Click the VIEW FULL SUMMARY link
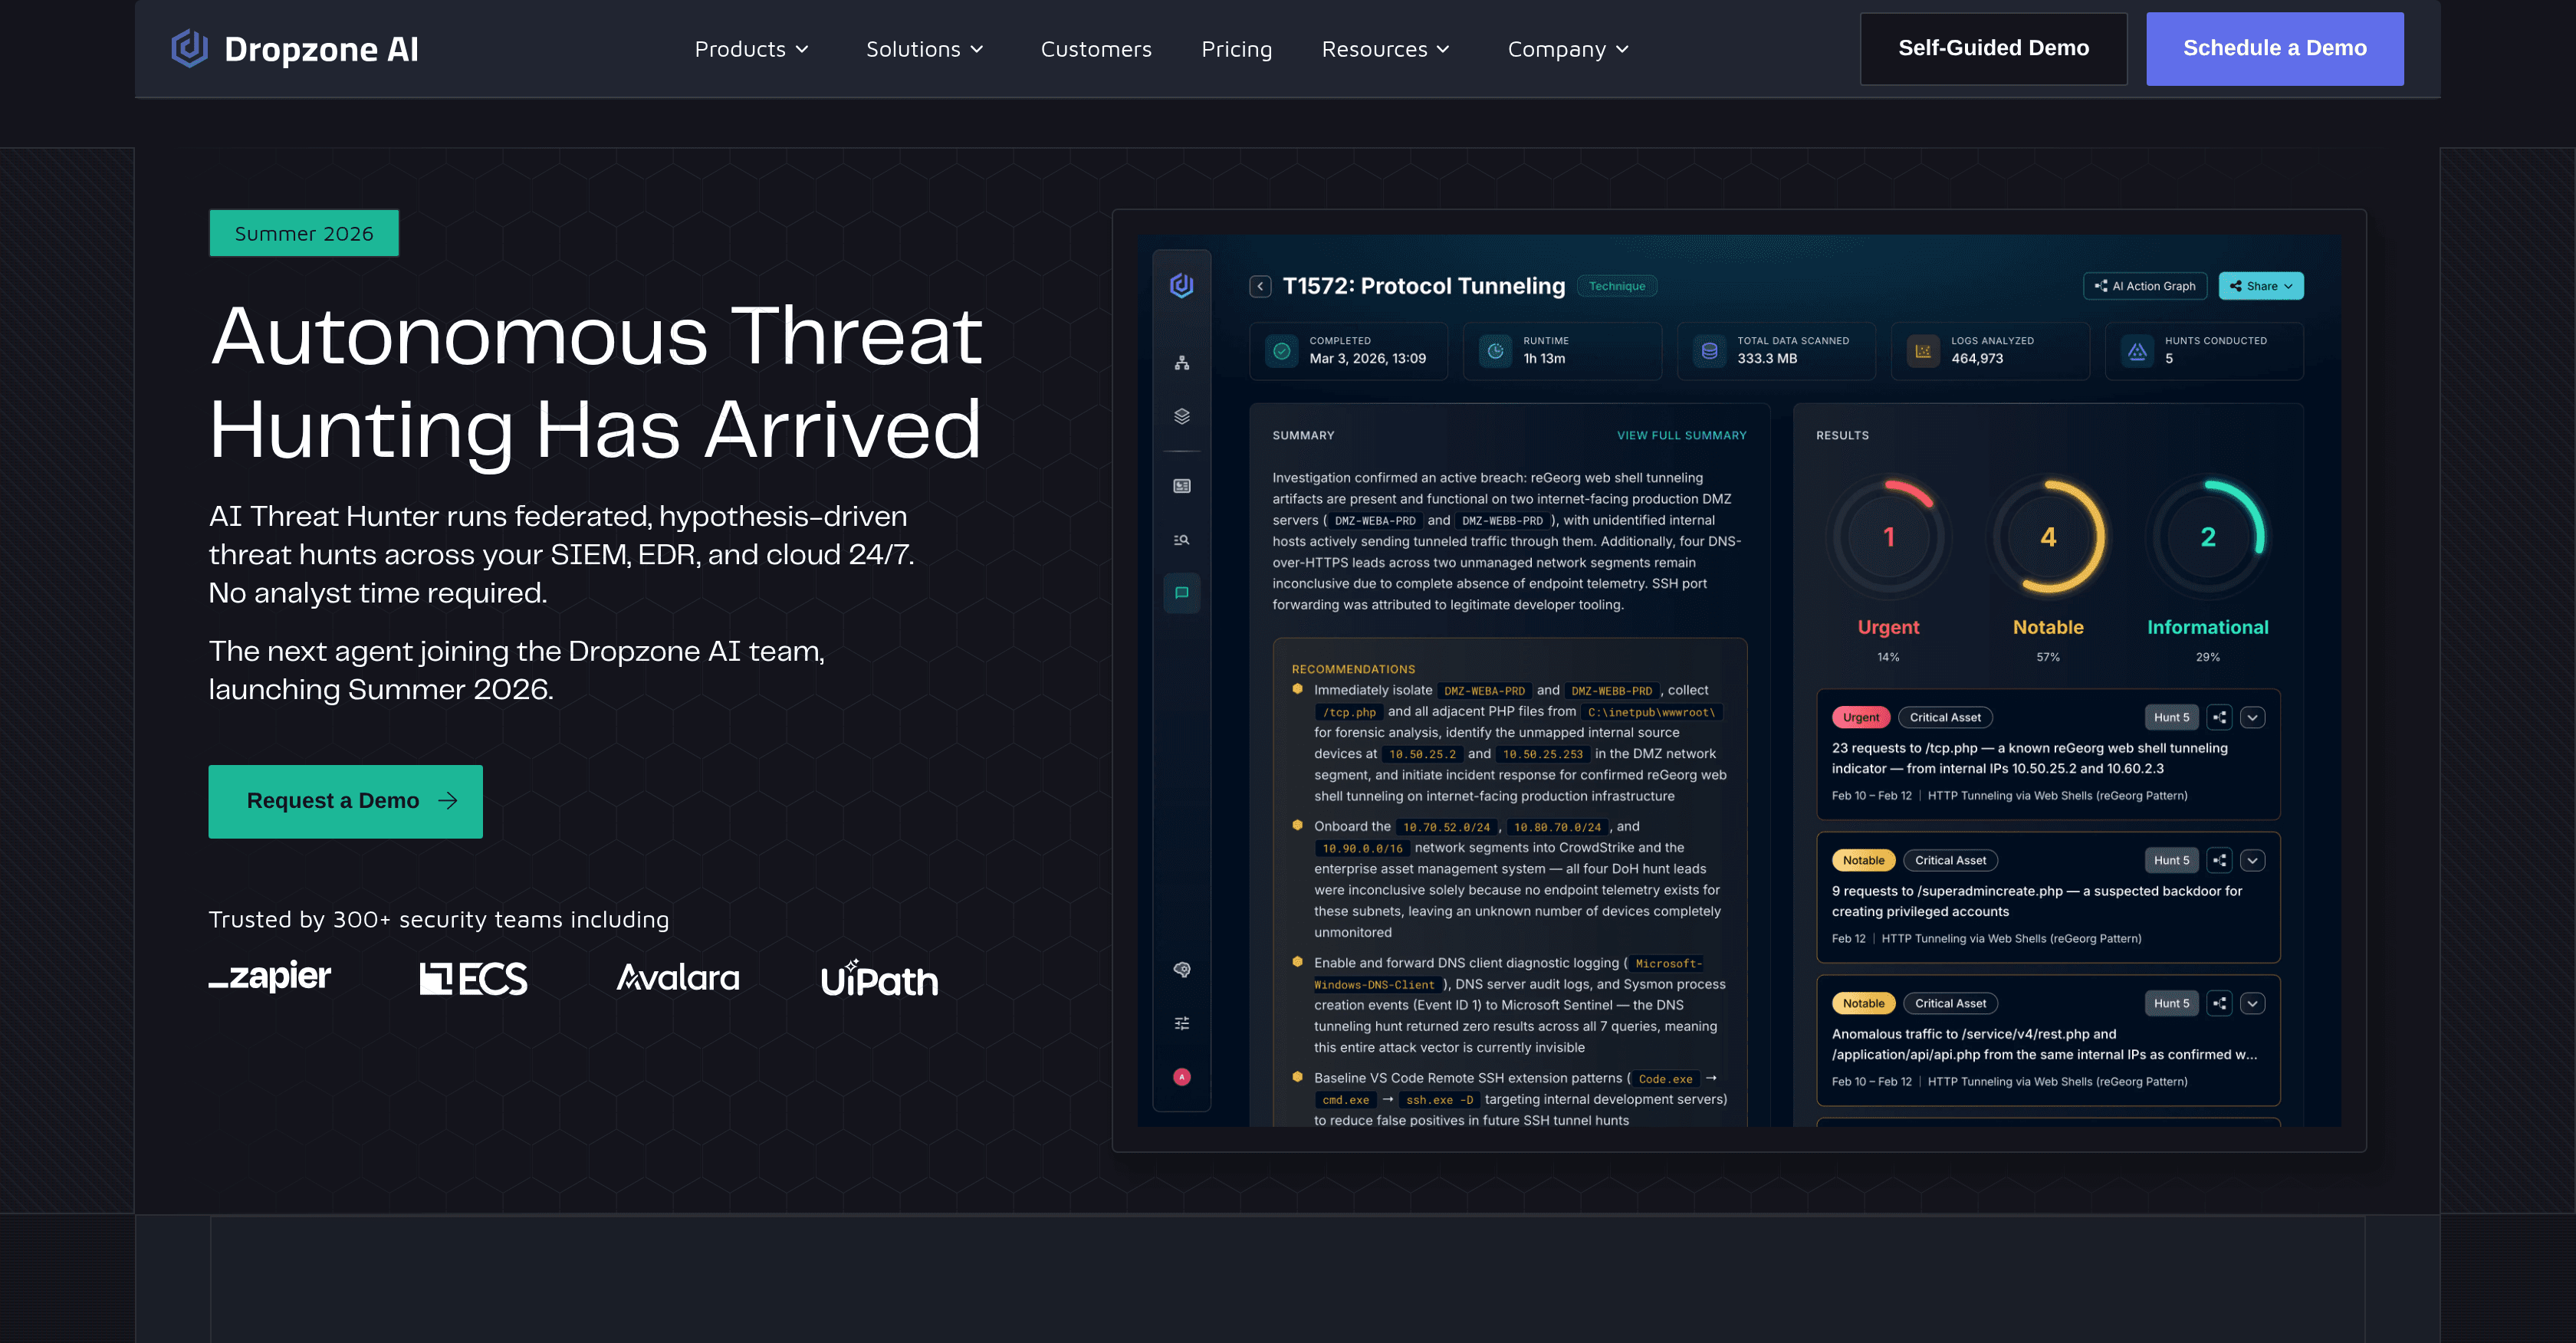 [x=1681, y=435]
